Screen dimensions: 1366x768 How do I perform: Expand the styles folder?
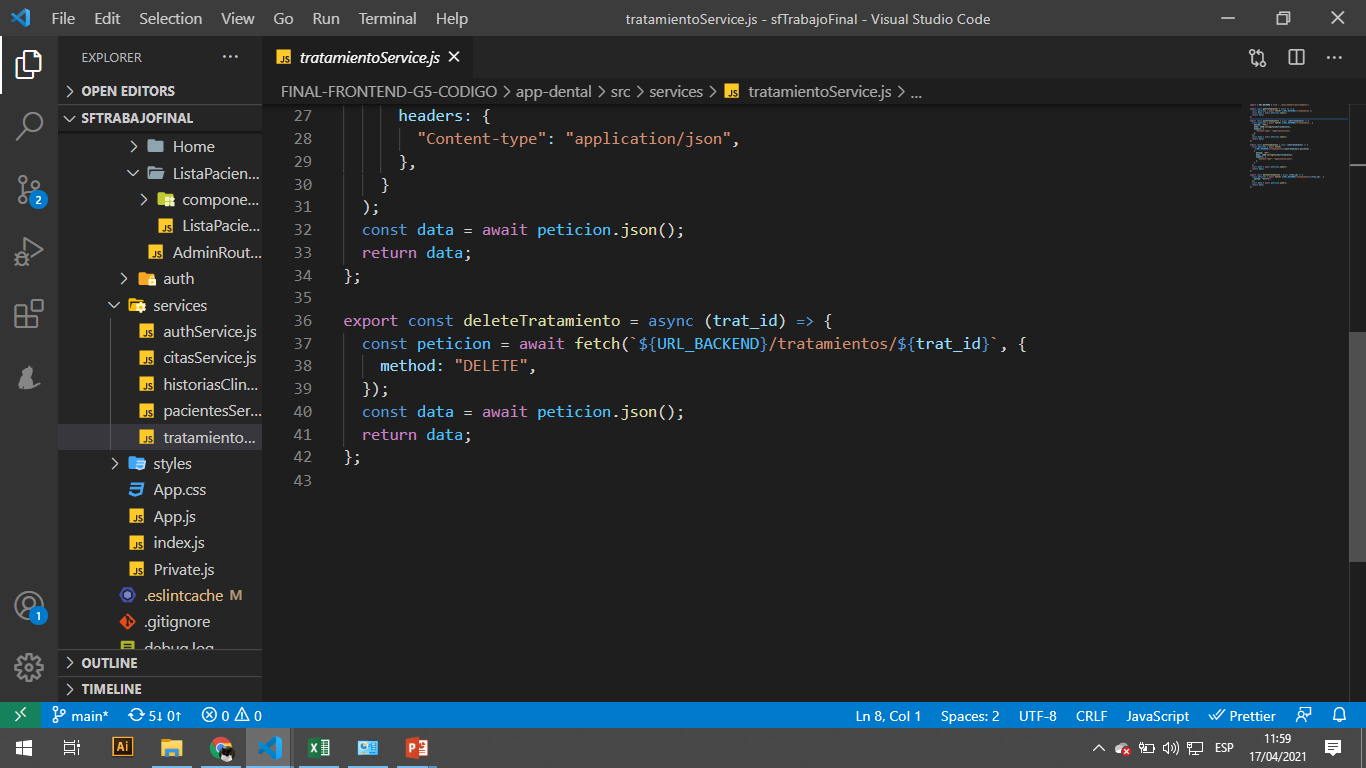click(160, 463)
